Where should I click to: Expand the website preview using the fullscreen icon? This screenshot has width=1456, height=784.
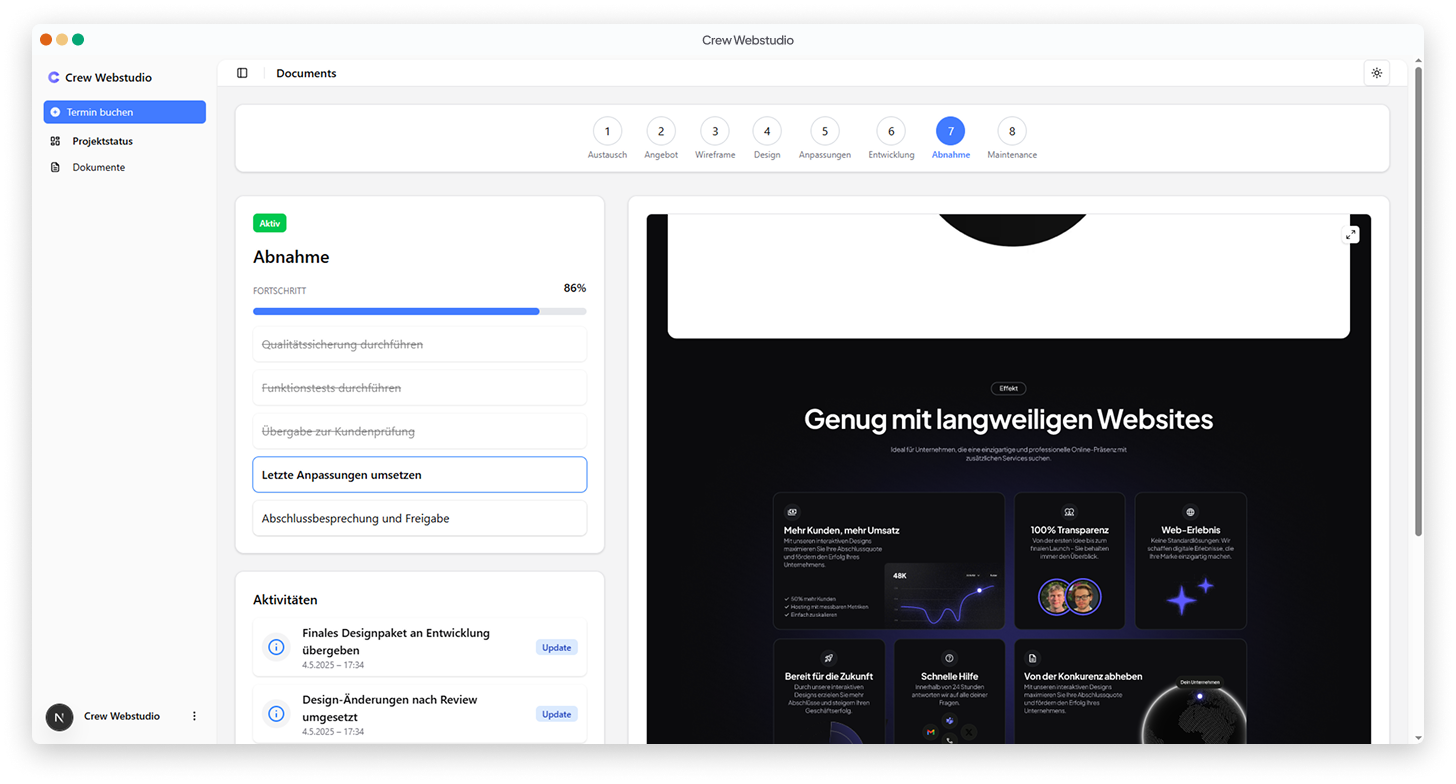(1350, 234)
